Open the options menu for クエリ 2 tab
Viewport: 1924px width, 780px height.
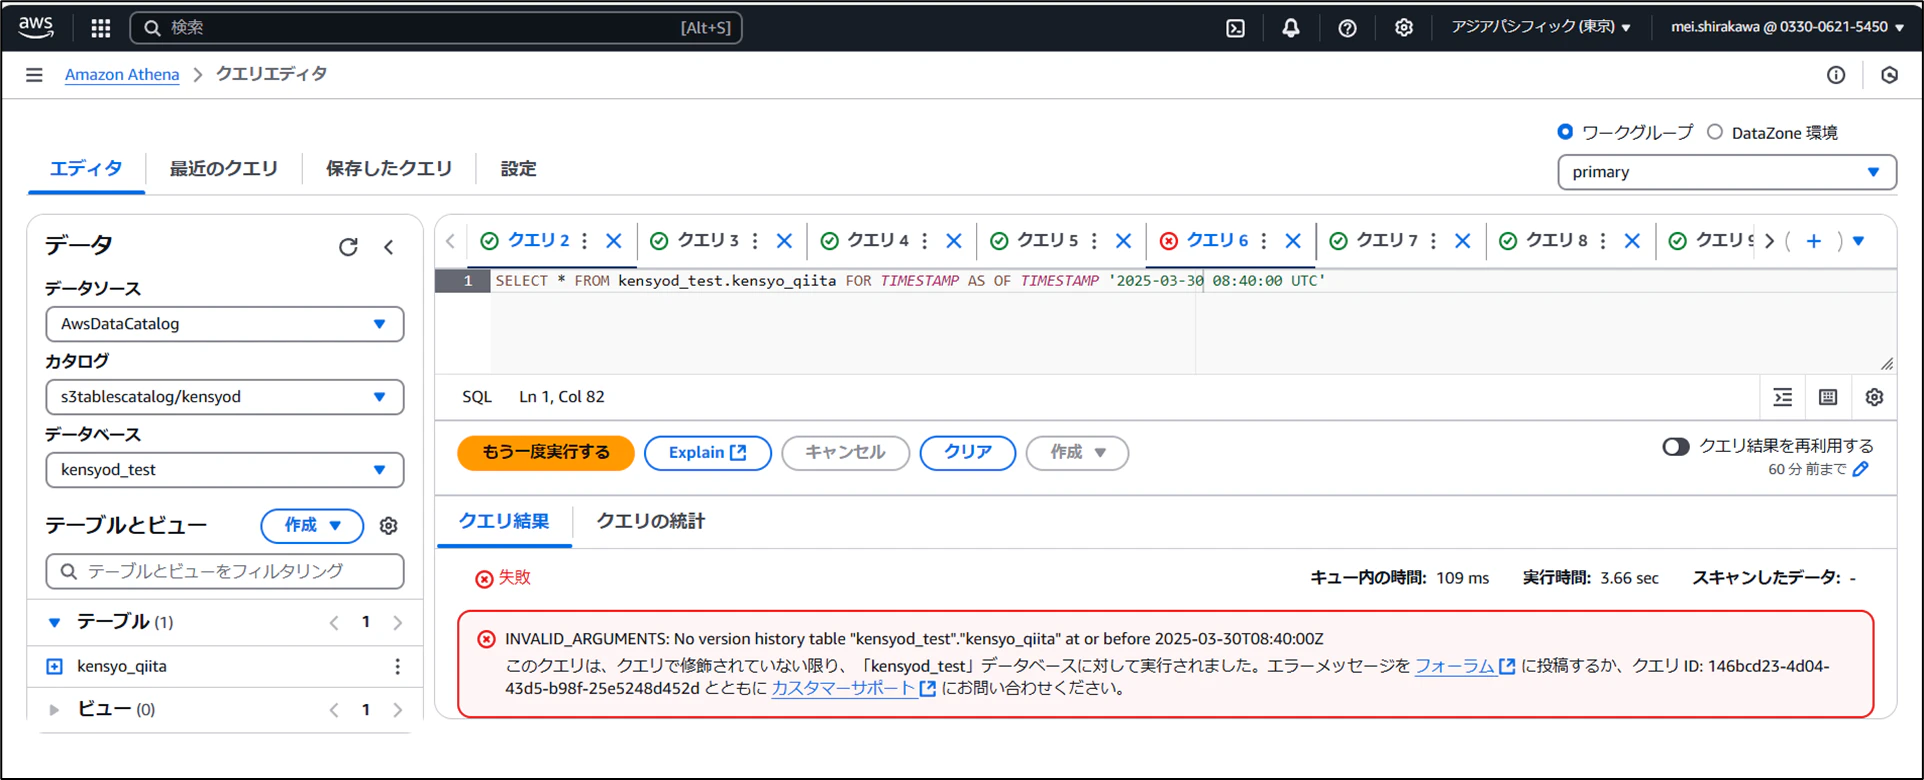585,241
